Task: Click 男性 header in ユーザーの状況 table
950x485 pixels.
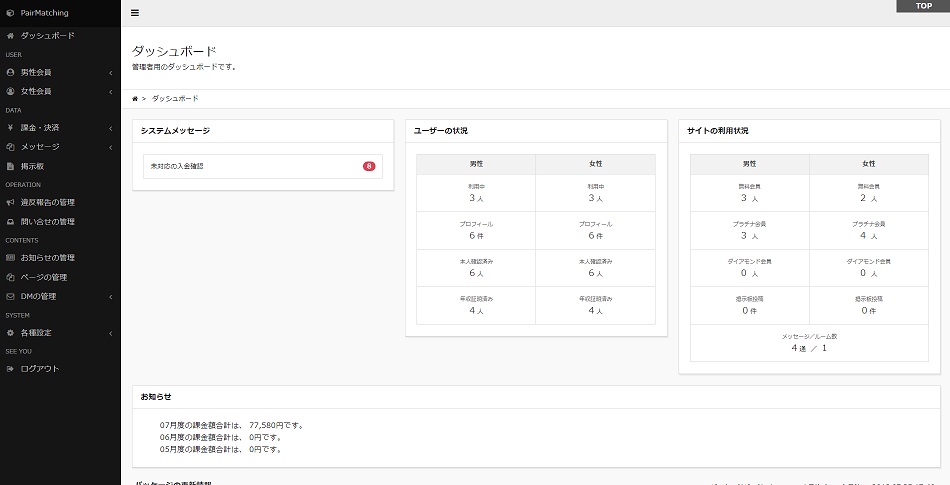Action: point(476,164)
